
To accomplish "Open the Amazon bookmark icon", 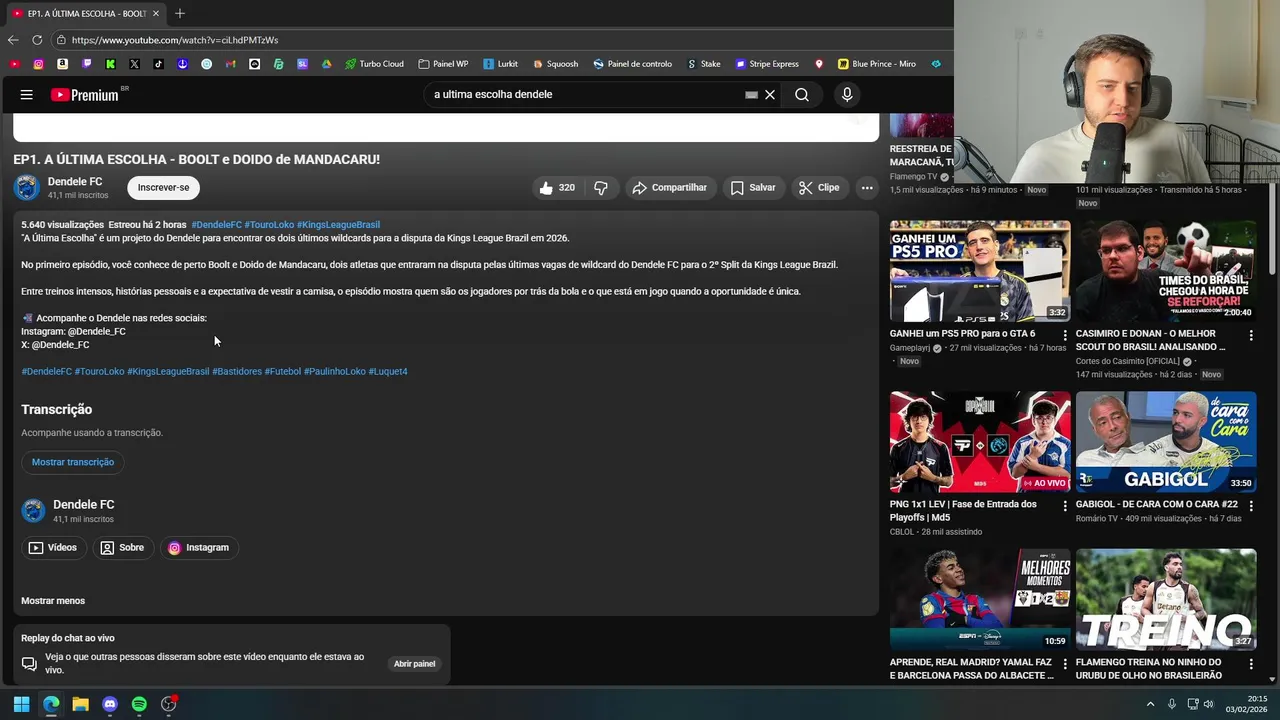I will point(62,64).
